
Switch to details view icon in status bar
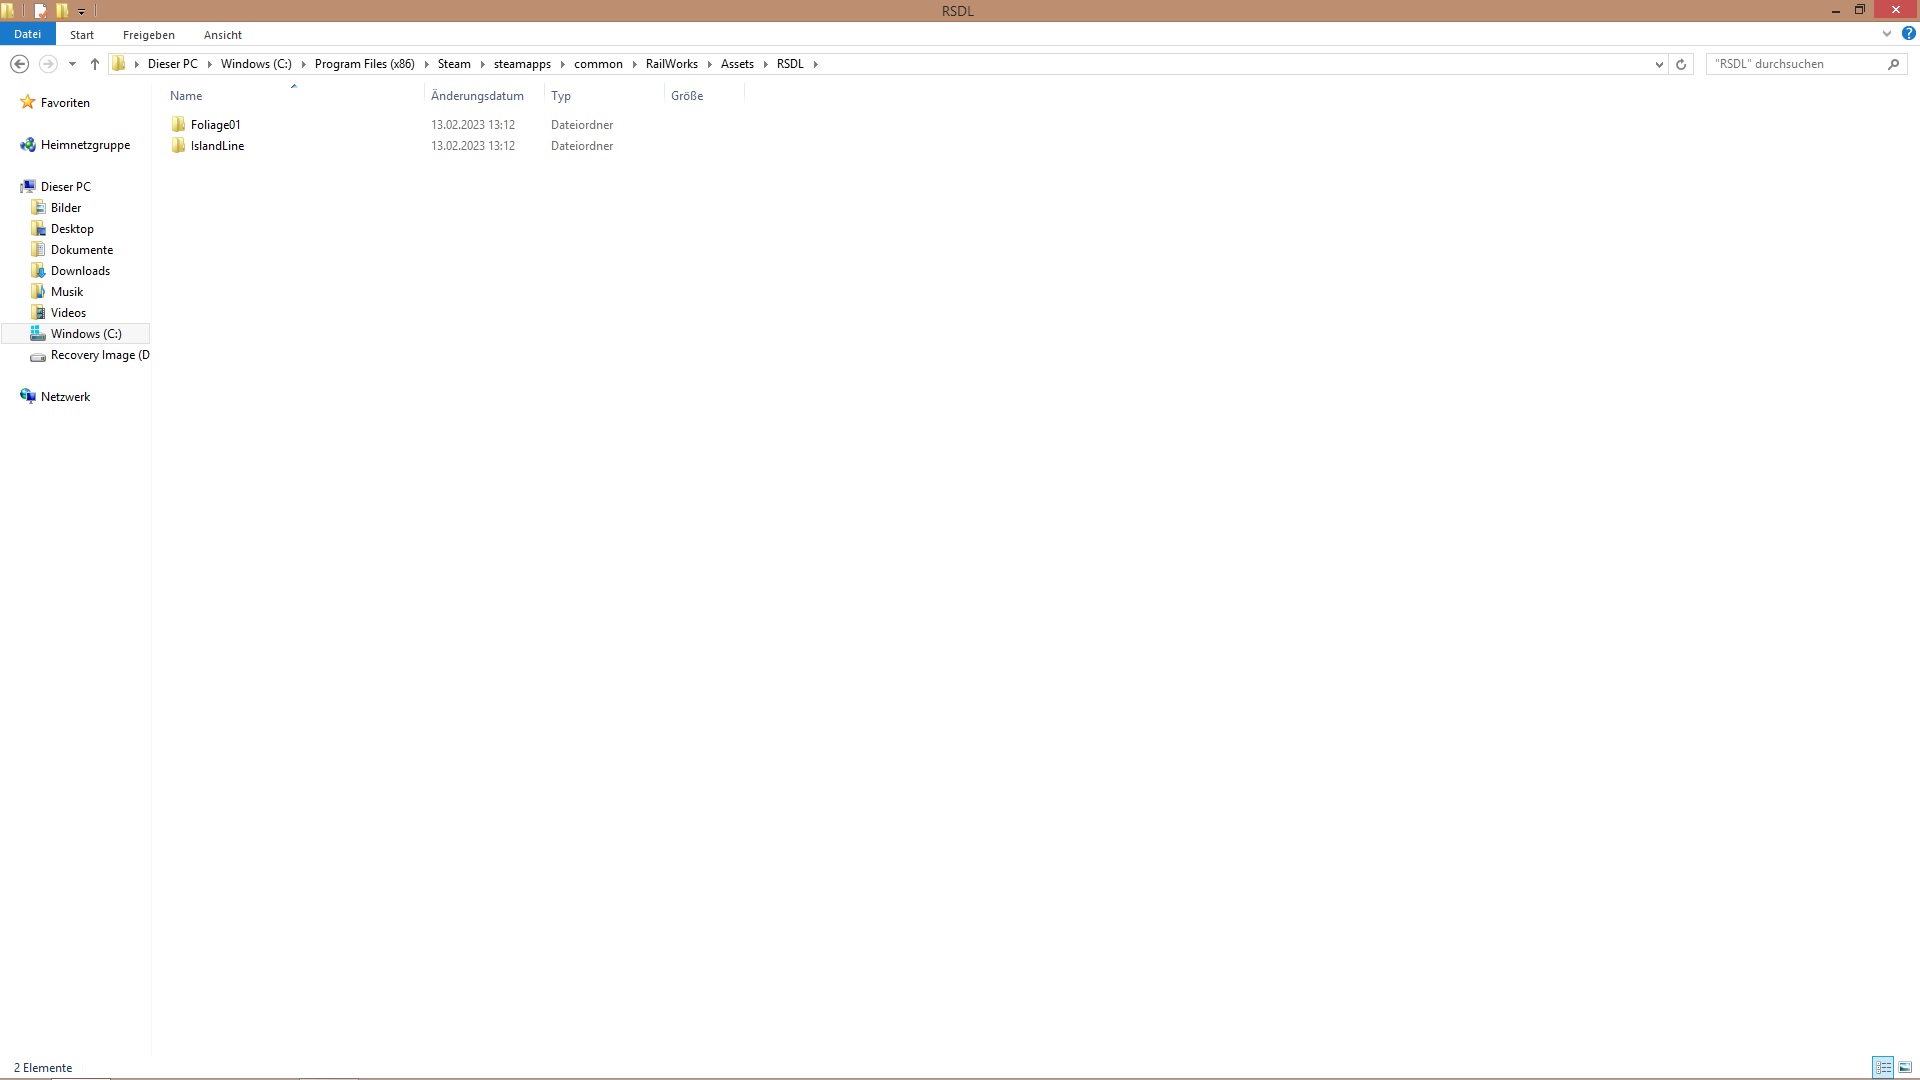[x=1883, y=1068]
